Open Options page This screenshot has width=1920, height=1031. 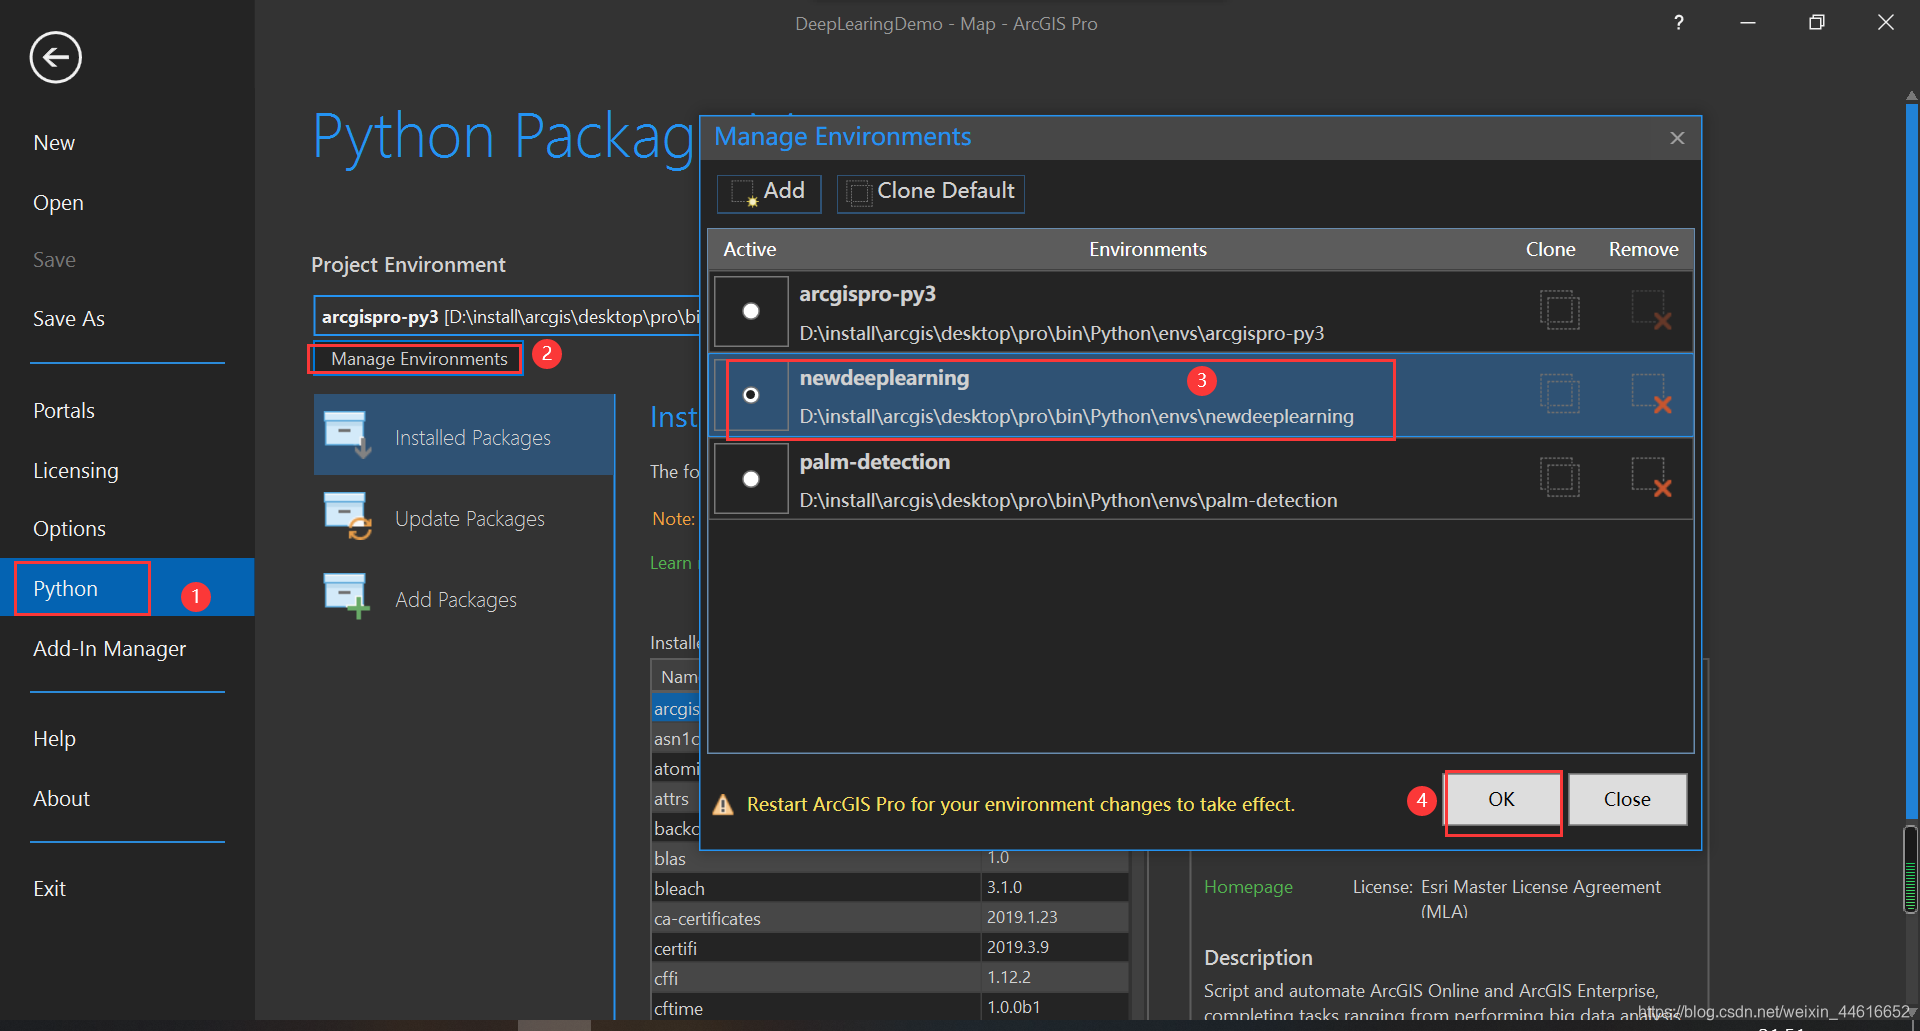point(69,529)
